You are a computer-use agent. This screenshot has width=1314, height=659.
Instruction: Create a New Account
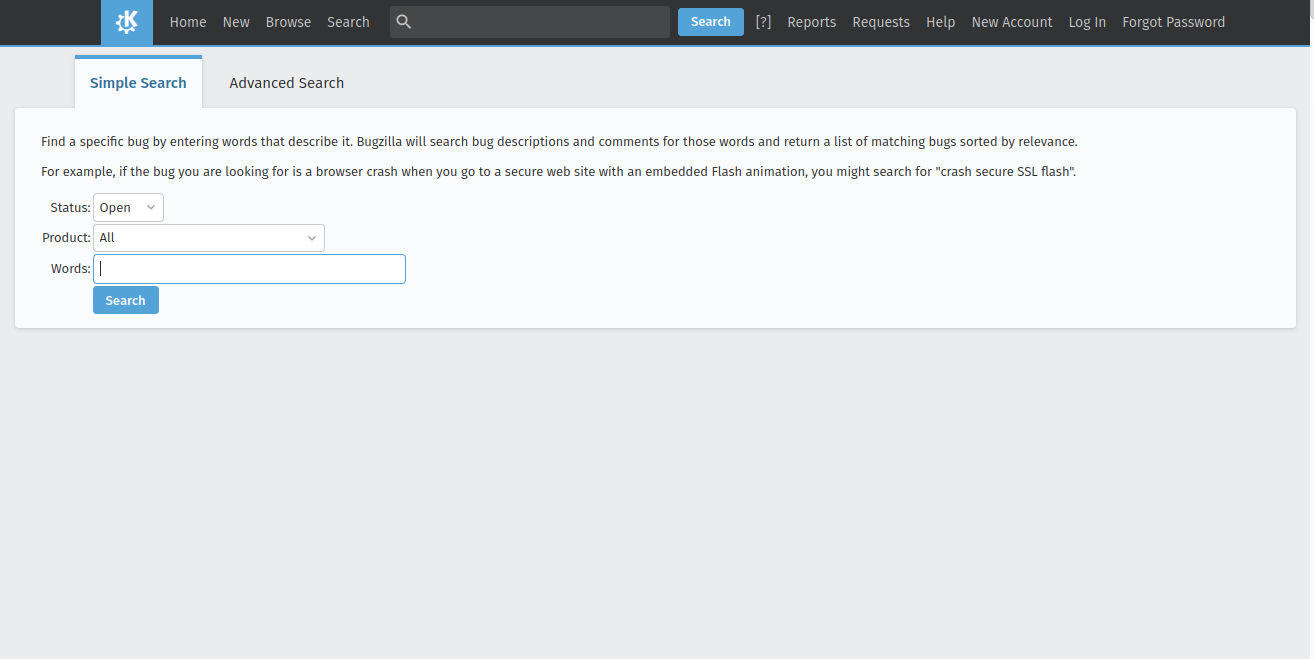pyautogui.click(x=1012, y=22)
